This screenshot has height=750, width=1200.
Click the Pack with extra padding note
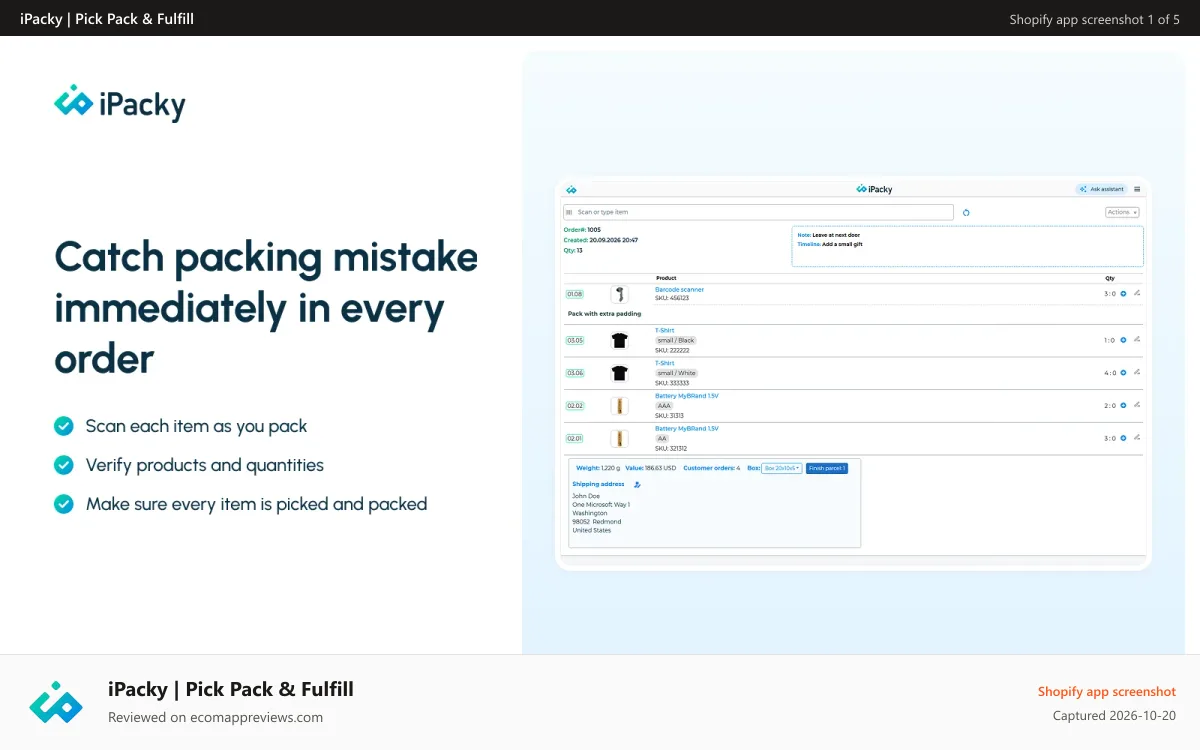(x=605, y=314)
